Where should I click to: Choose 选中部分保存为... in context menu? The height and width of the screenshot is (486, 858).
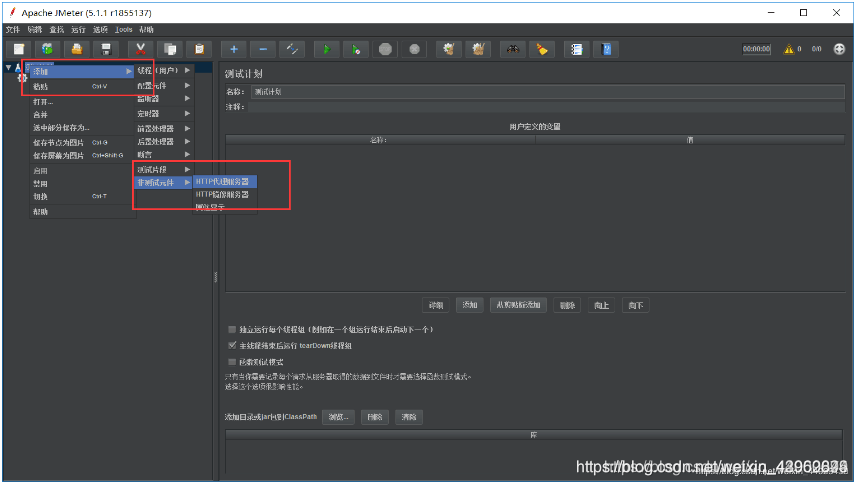82,128
